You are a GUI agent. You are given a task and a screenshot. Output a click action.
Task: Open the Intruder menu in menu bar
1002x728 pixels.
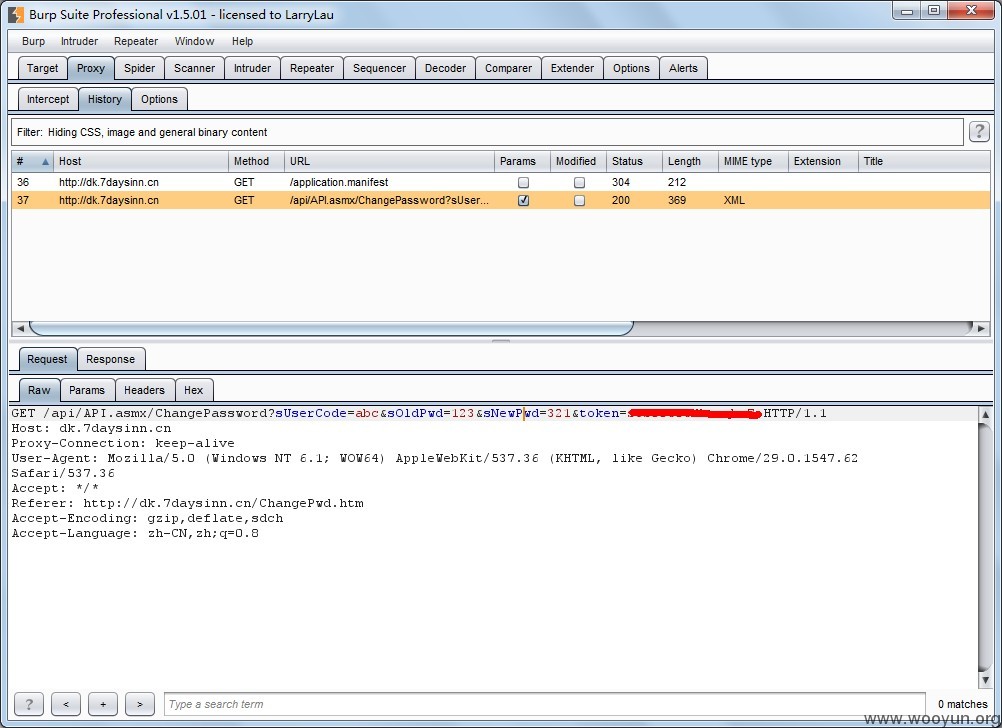coord(79,41)
